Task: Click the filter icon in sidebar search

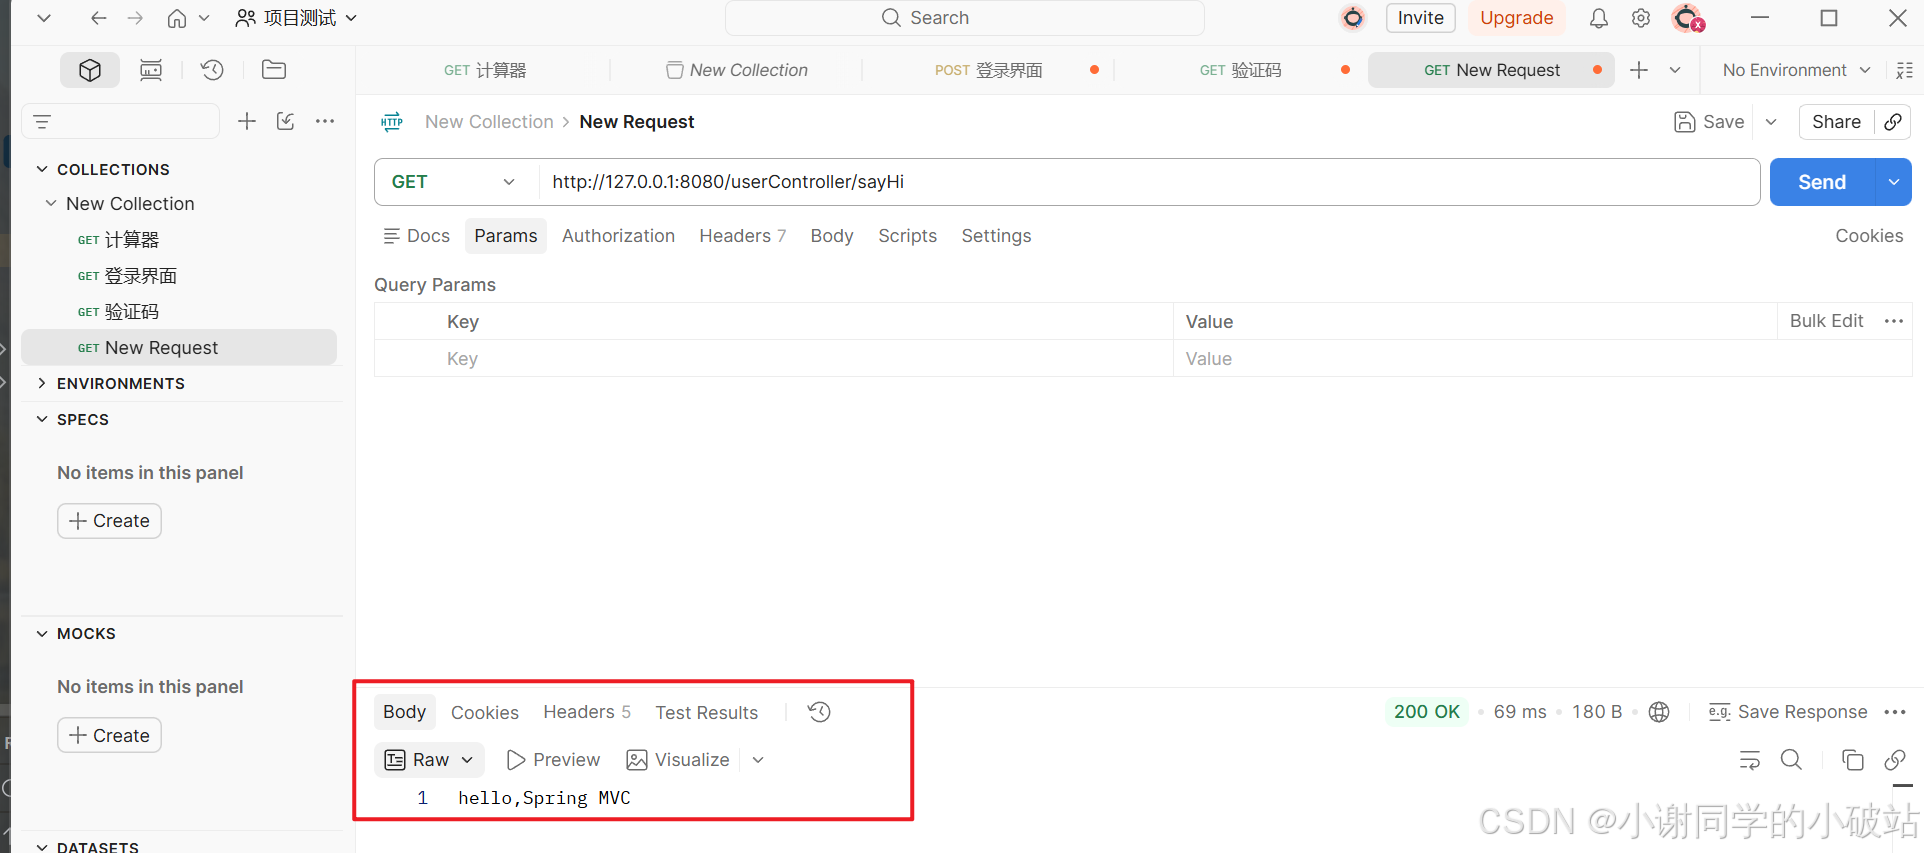Action: (42, 122)
